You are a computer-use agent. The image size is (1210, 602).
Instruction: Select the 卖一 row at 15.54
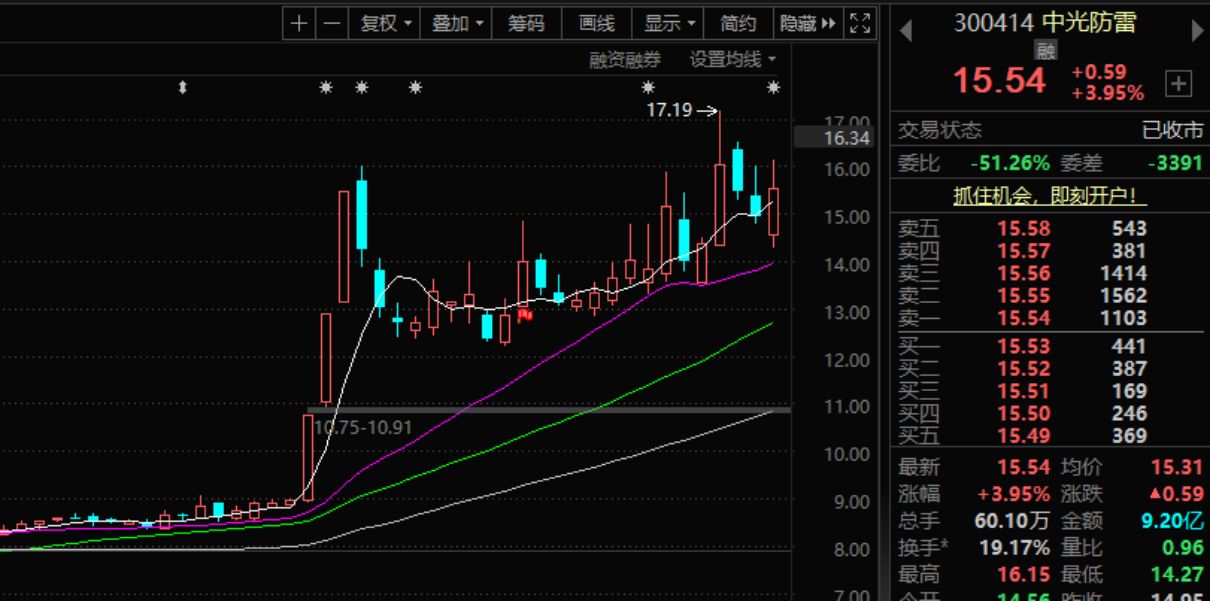[1050, 318]
